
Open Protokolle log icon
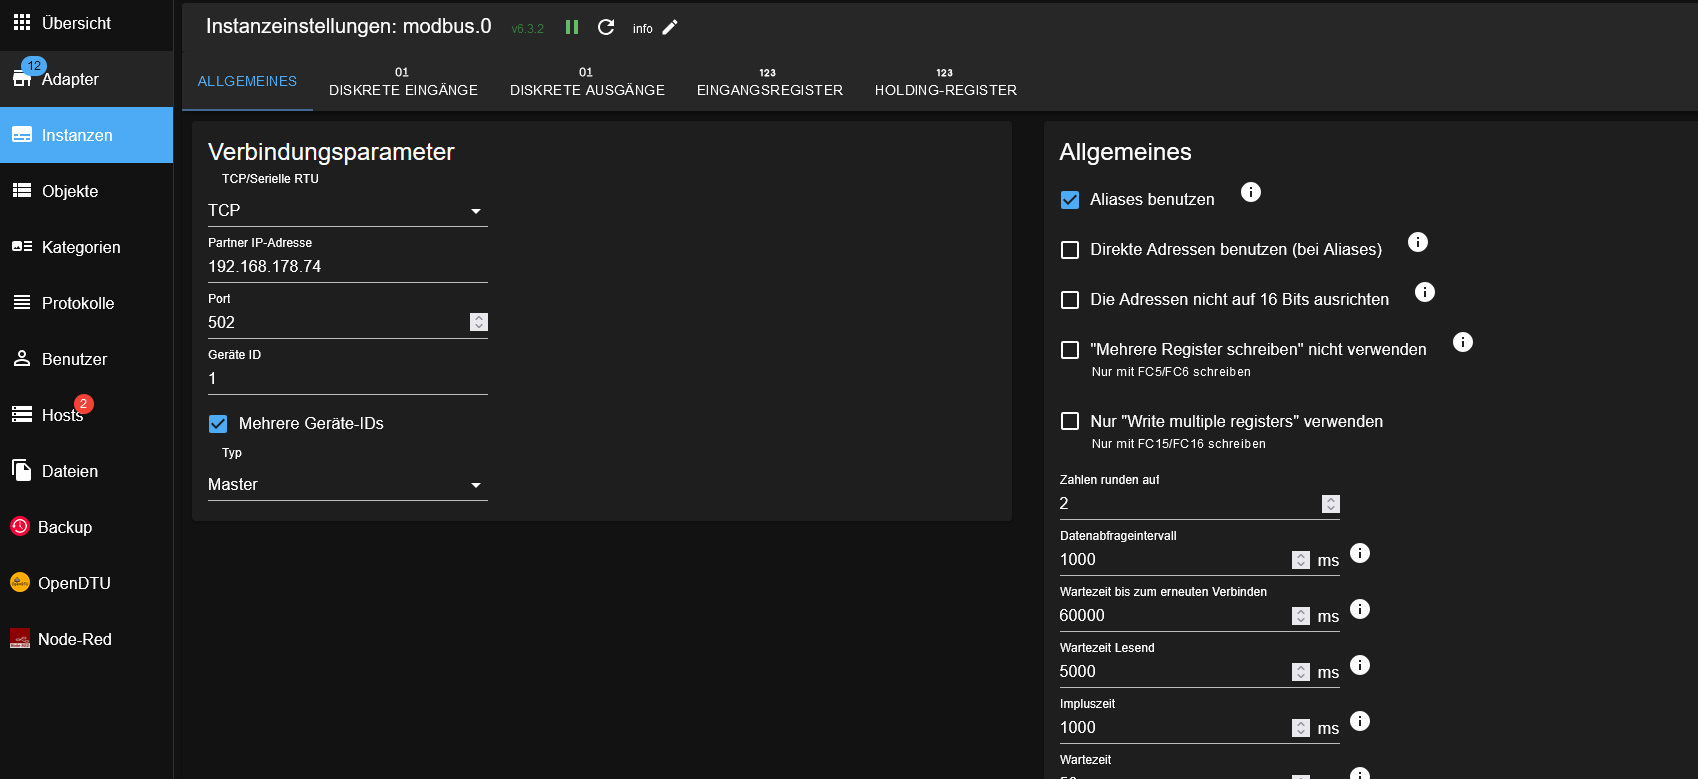point(22,303)
